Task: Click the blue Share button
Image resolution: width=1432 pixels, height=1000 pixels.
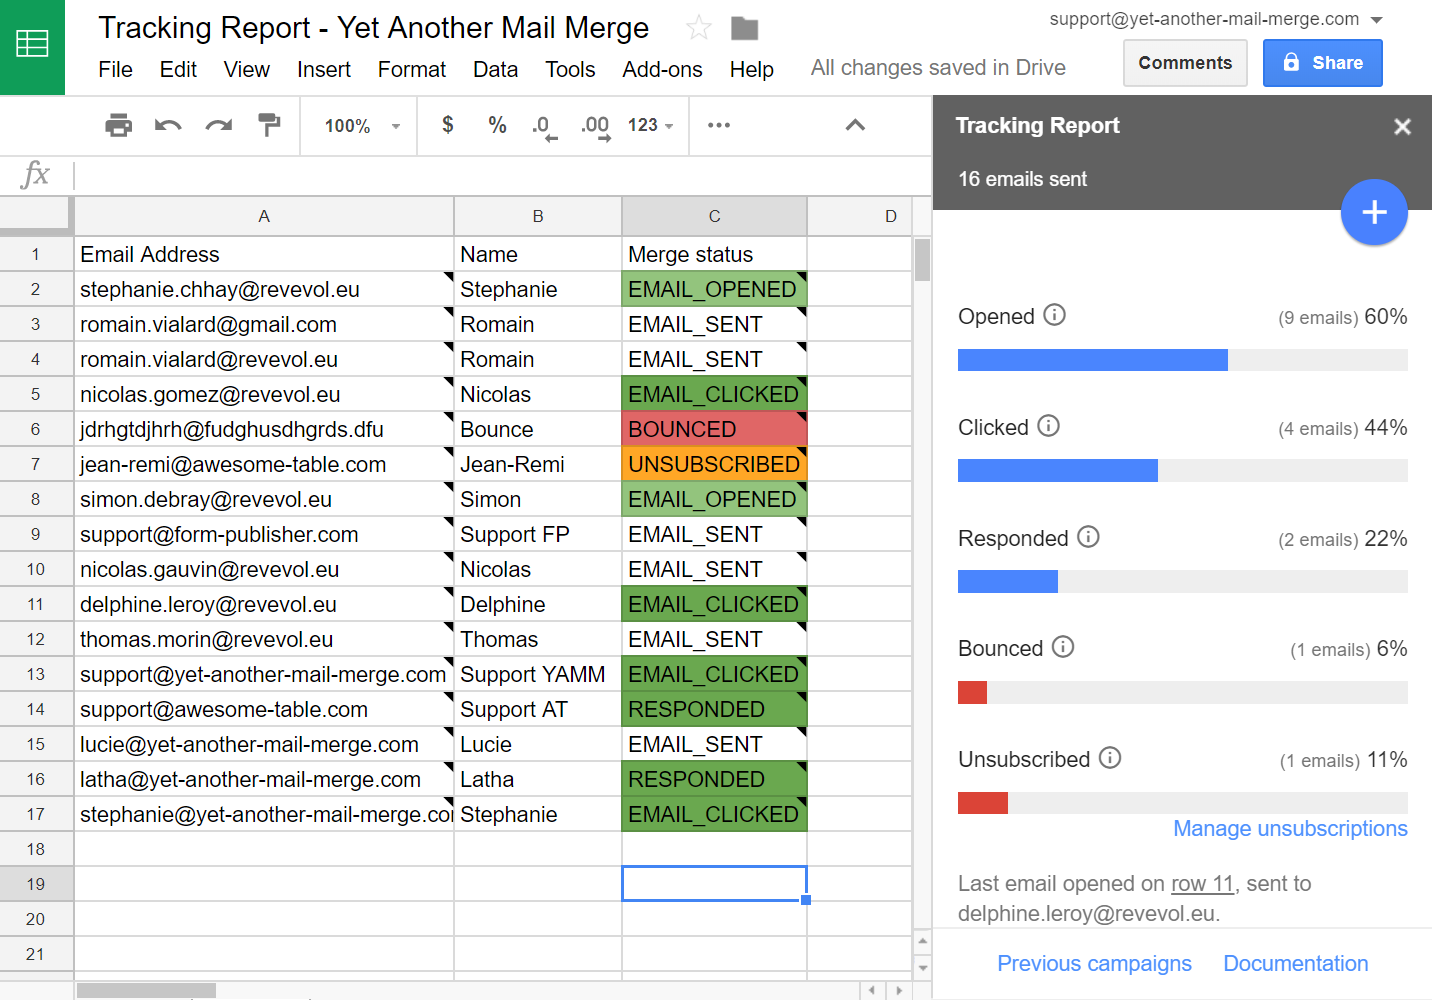Action: click(1322, 63)
